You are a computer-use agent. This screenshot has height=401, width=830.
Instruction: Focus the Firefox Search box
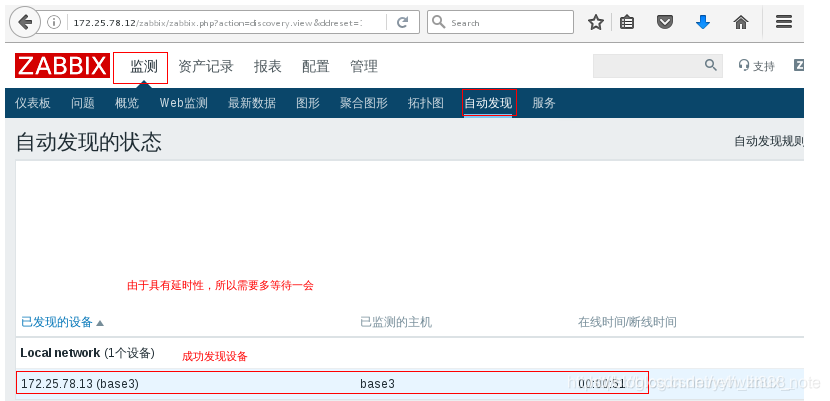(500, 22)
